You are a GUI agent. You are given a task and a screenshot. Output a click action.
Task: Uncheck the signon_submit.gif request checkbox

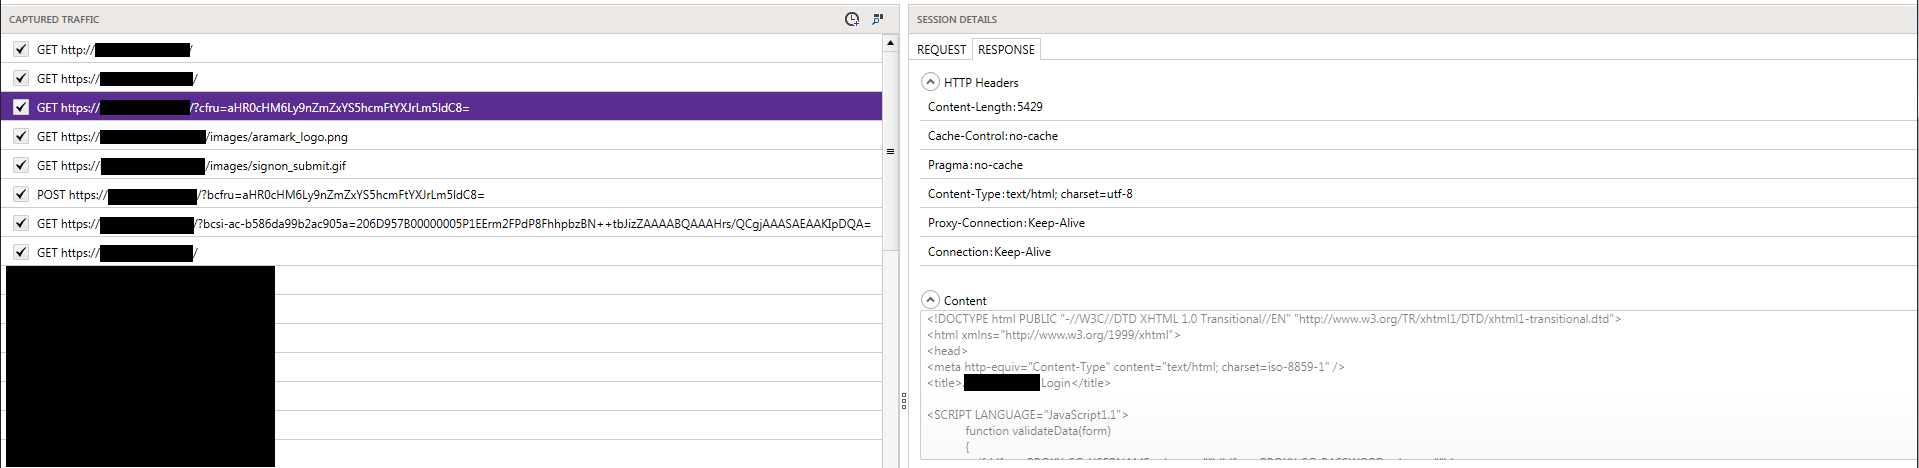tap(21, 165)
